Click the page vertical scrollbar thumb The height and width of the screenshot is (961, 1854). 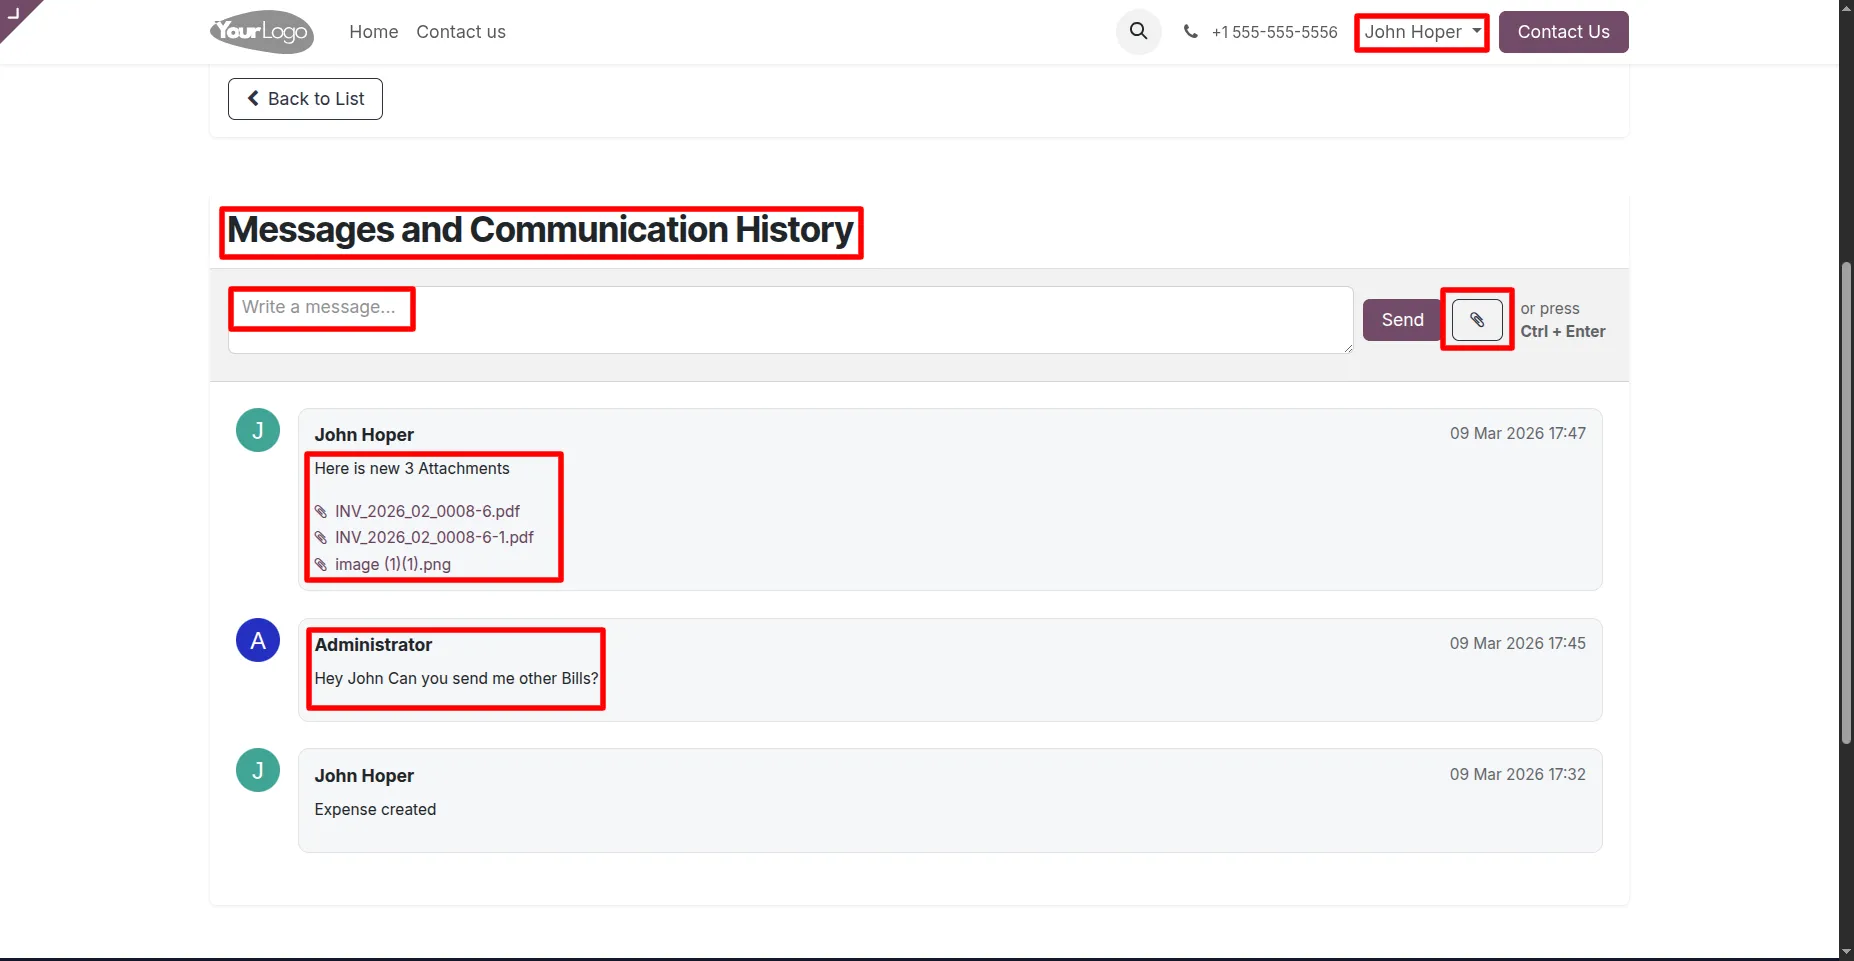(x=1846, y=503)
